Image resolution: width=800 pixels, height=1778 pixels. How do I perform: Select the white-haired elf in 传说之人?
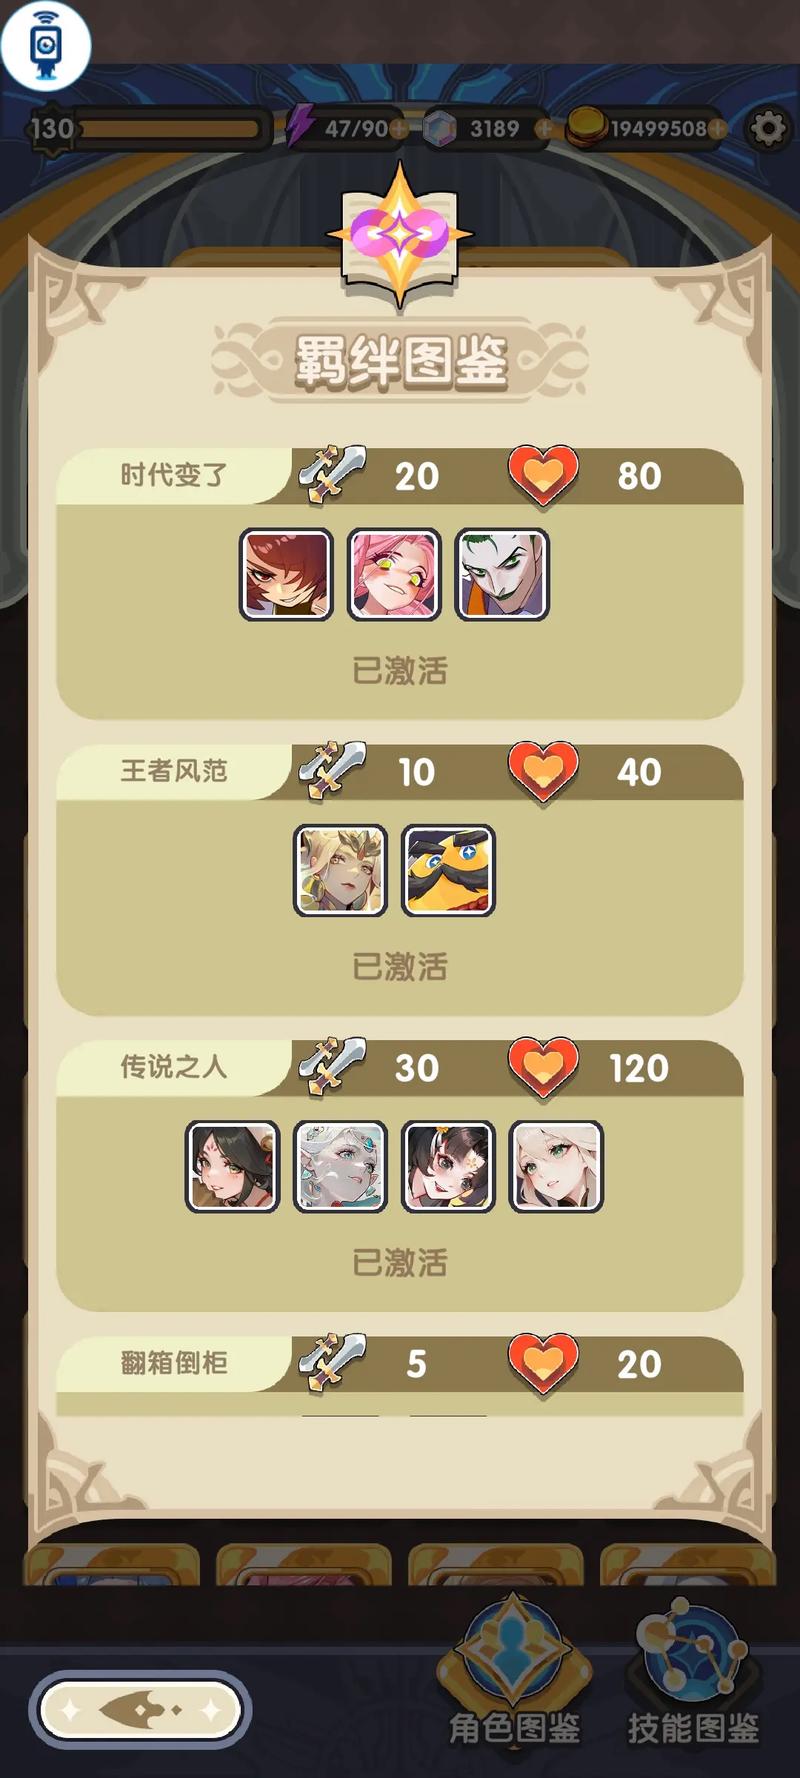pyautogui.click(x=340, y=1167)
